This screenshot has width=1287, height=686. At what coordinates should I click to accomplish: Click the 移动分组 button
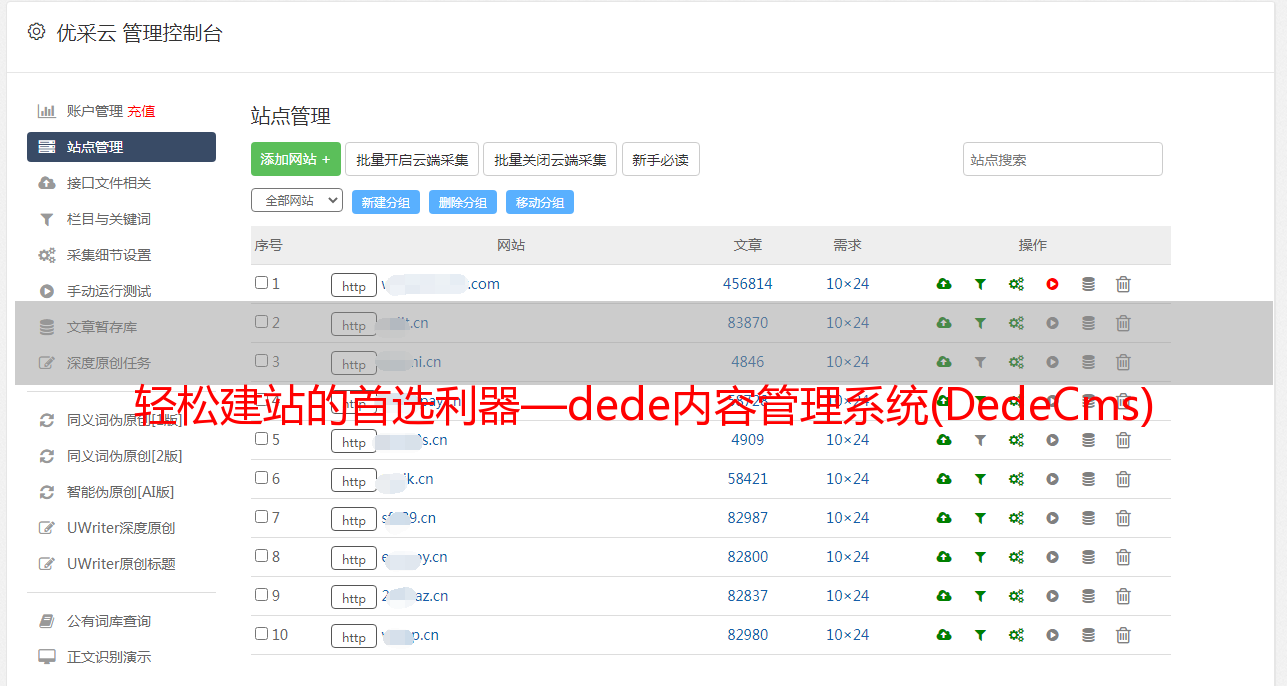click(540, 202)
